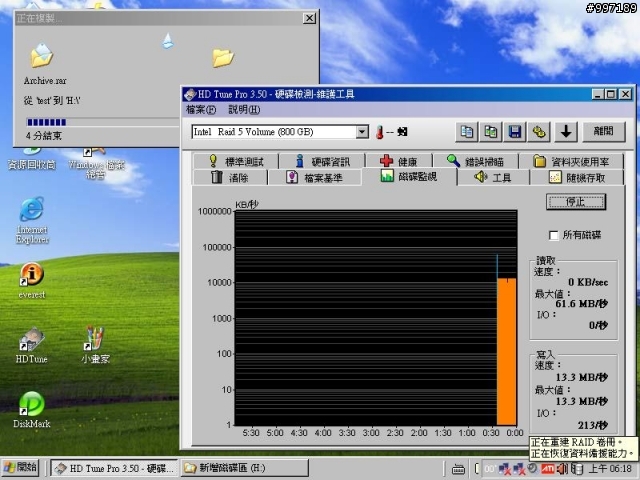Select the 磁碟監視 tab
Screen dimensions: 640x480
409,176
